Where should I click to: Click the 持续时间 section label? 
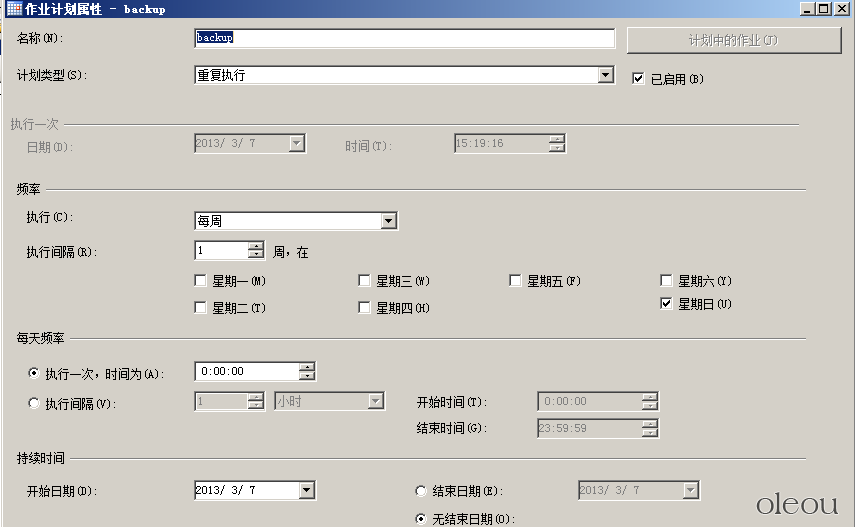pos(40,458)
